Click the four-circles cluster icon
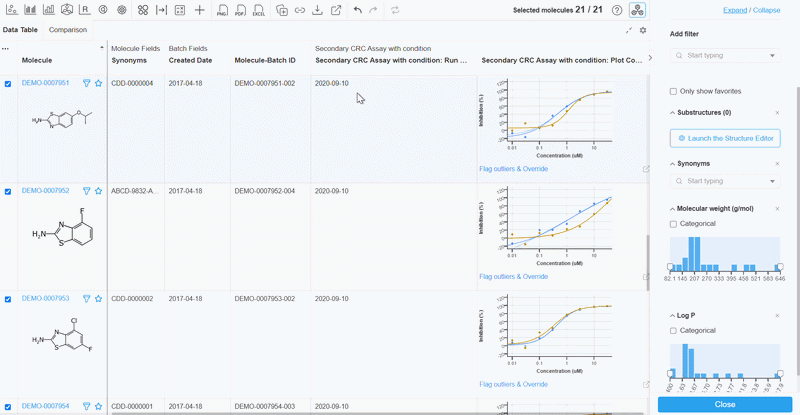This screenshot has height=415, width=800. point(143,10)
